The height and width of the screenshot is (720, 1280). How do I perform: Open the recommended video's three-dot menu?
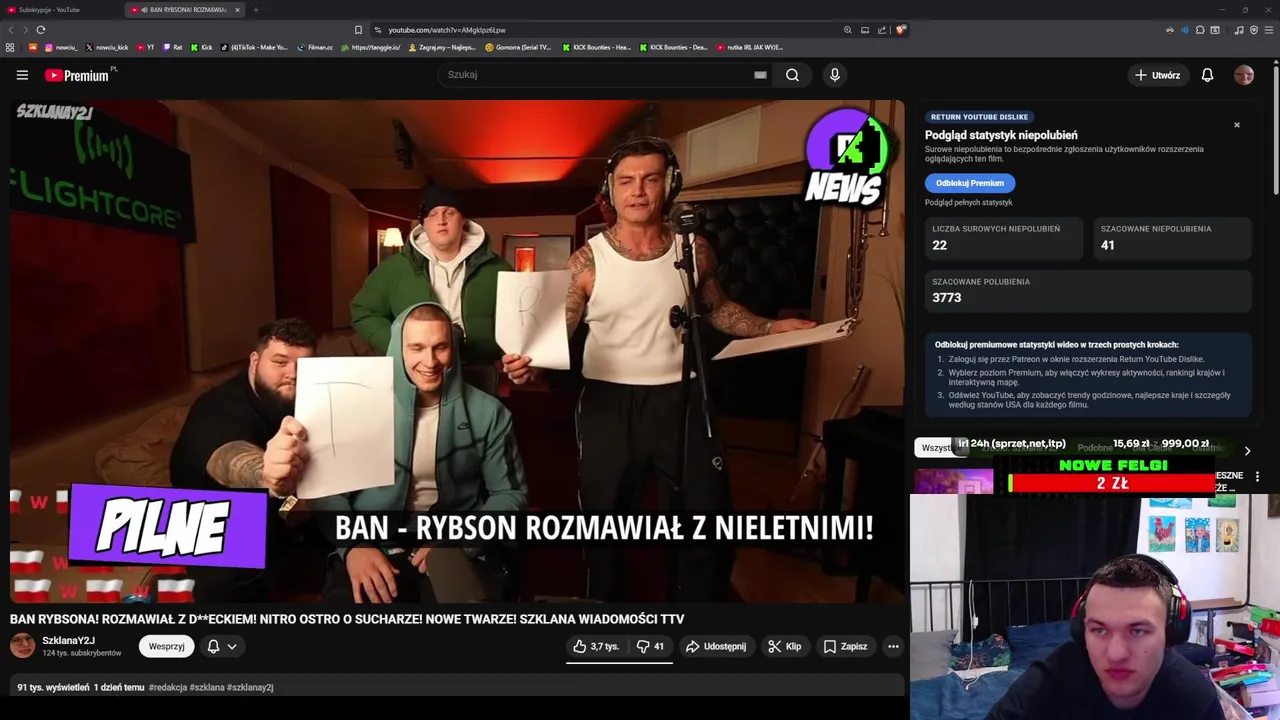[1257, 477]
